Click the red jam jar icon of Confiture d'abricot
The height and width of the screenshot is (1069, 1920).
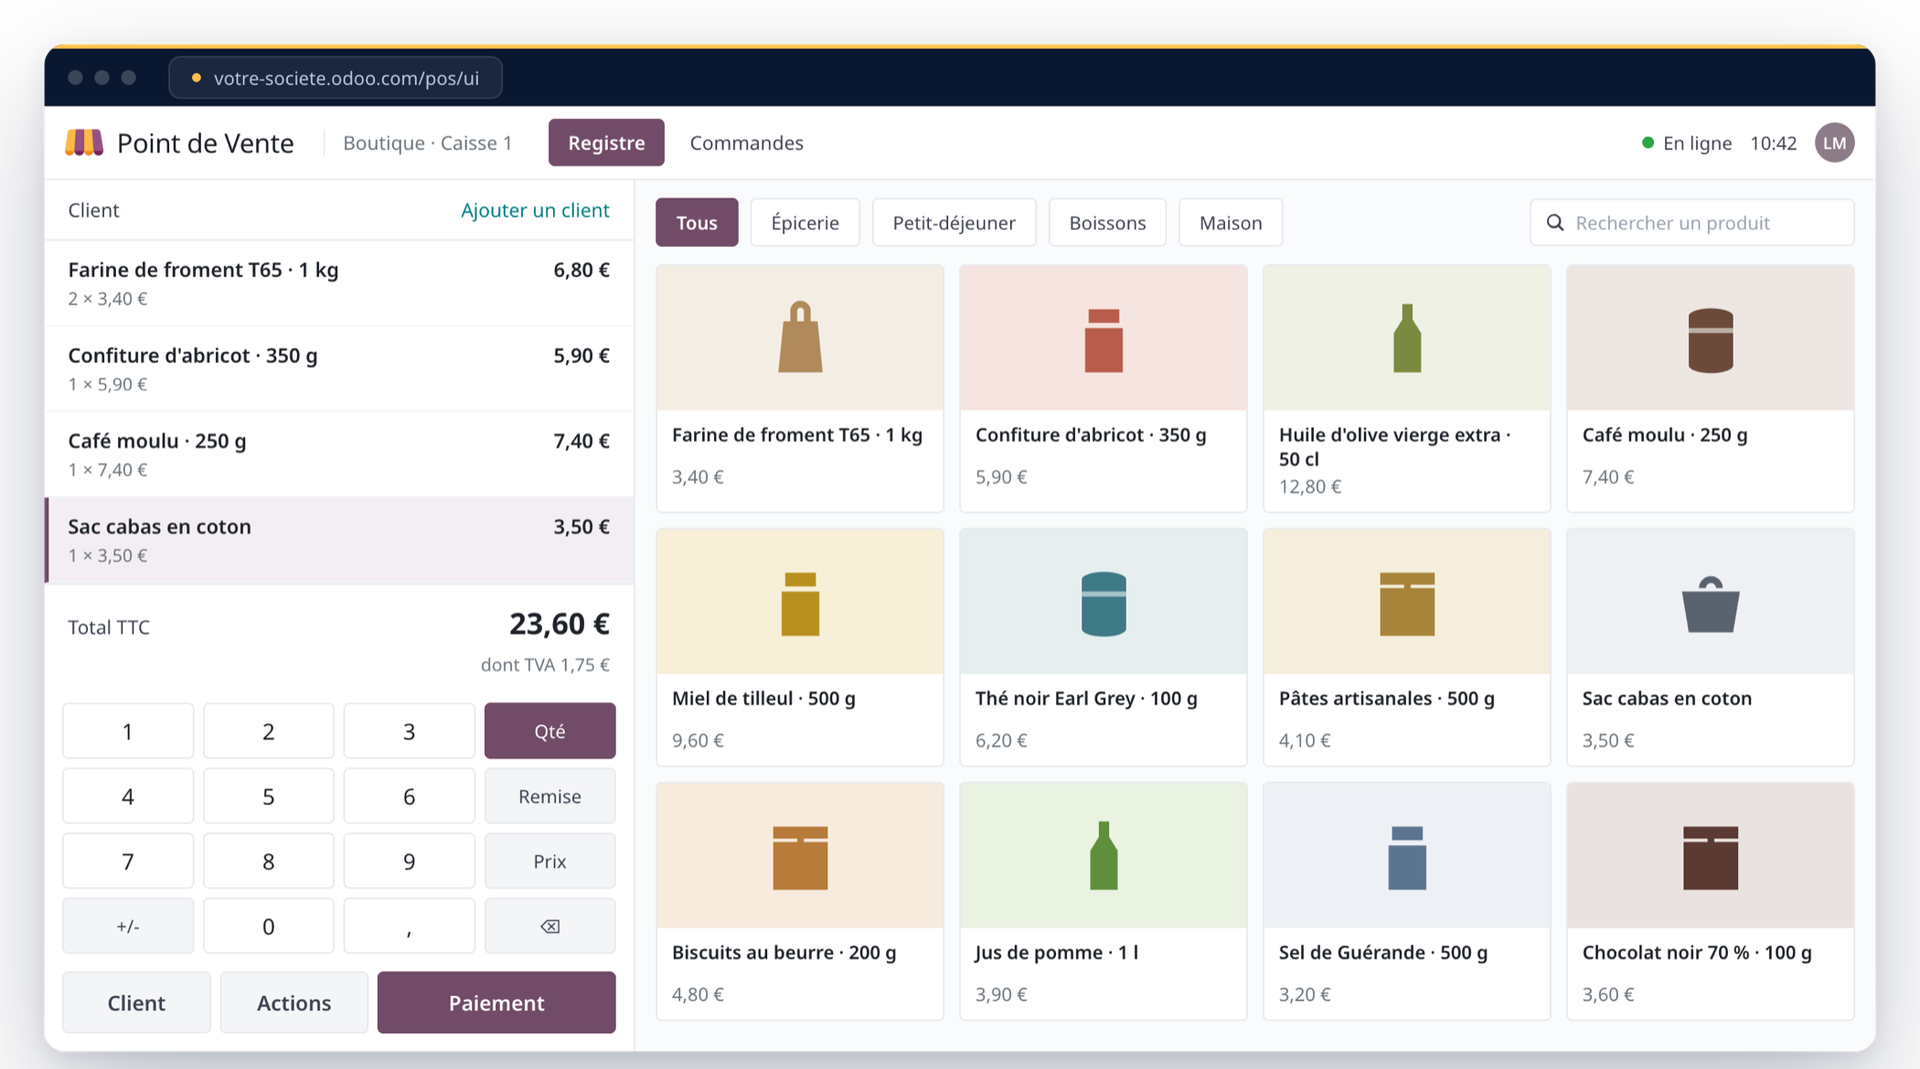pos(1104,341)
